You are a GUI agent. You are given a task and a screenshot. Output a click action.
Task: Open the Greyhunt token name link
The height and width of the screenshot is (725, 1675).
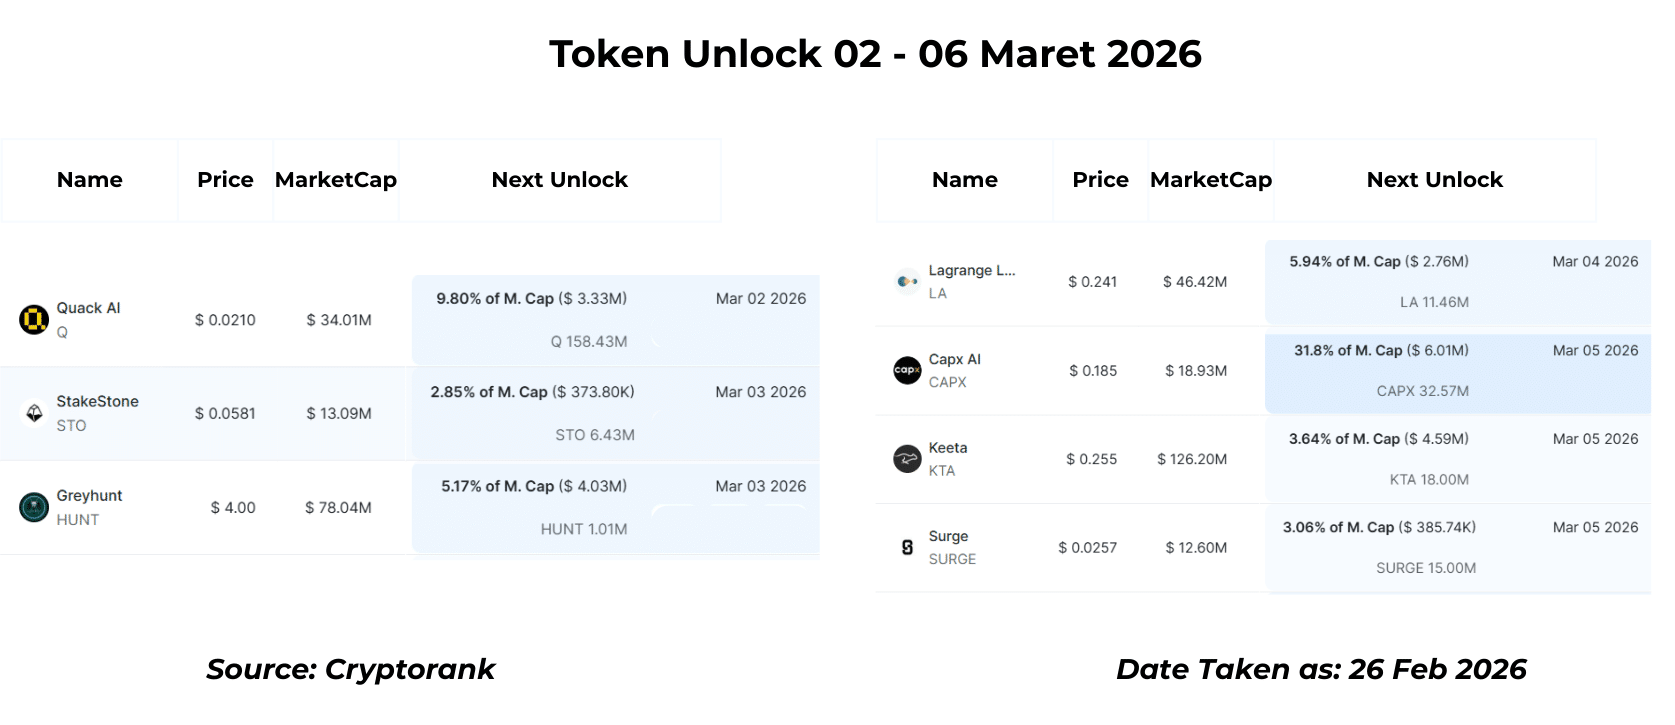coord(89,495)
